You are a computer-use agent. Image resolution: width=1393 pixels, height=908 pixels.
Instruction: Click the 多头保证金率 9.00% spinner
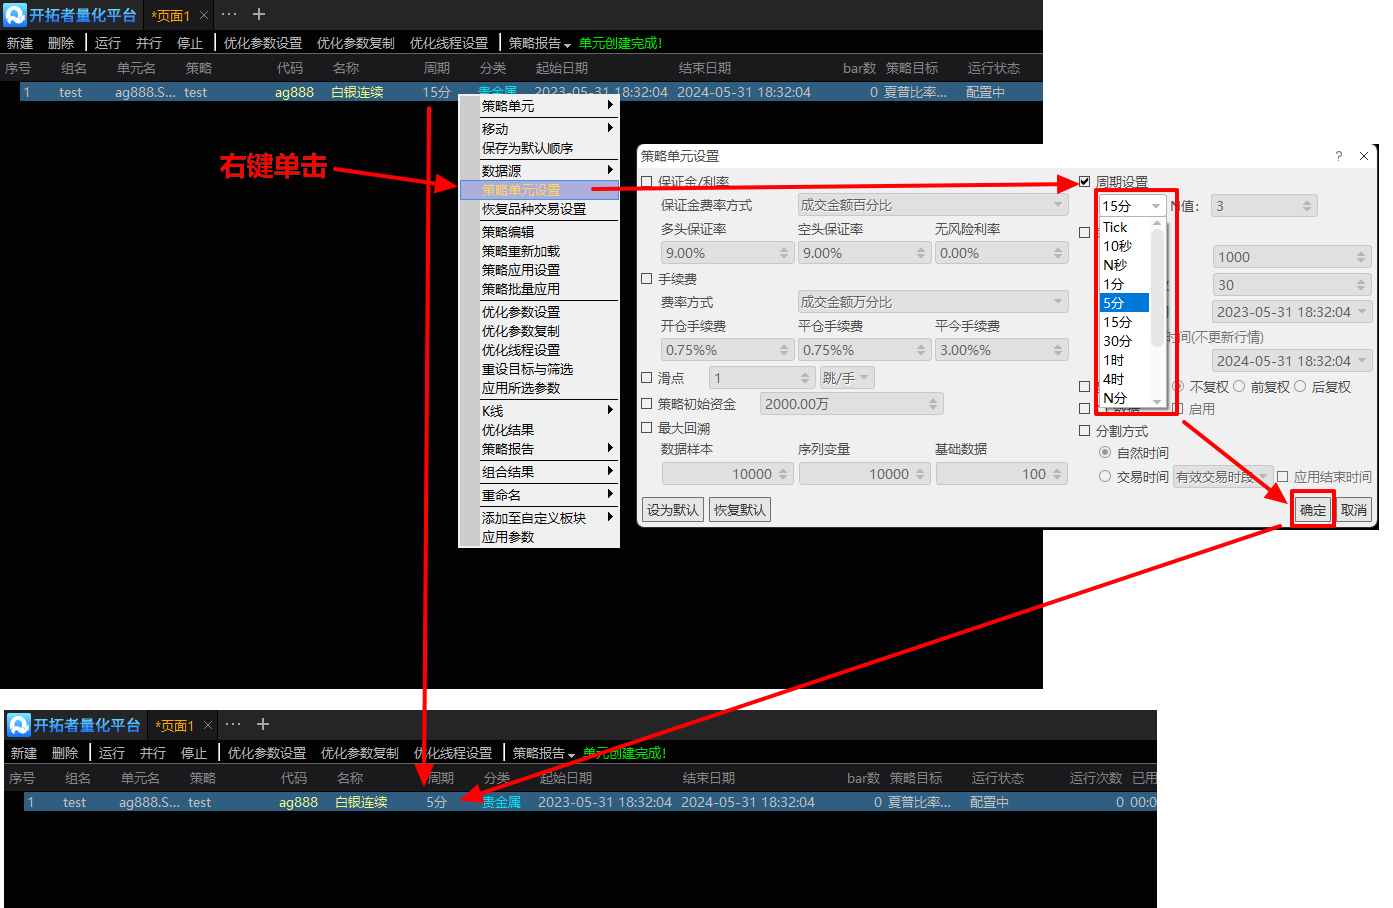click(x=727, y=253)
